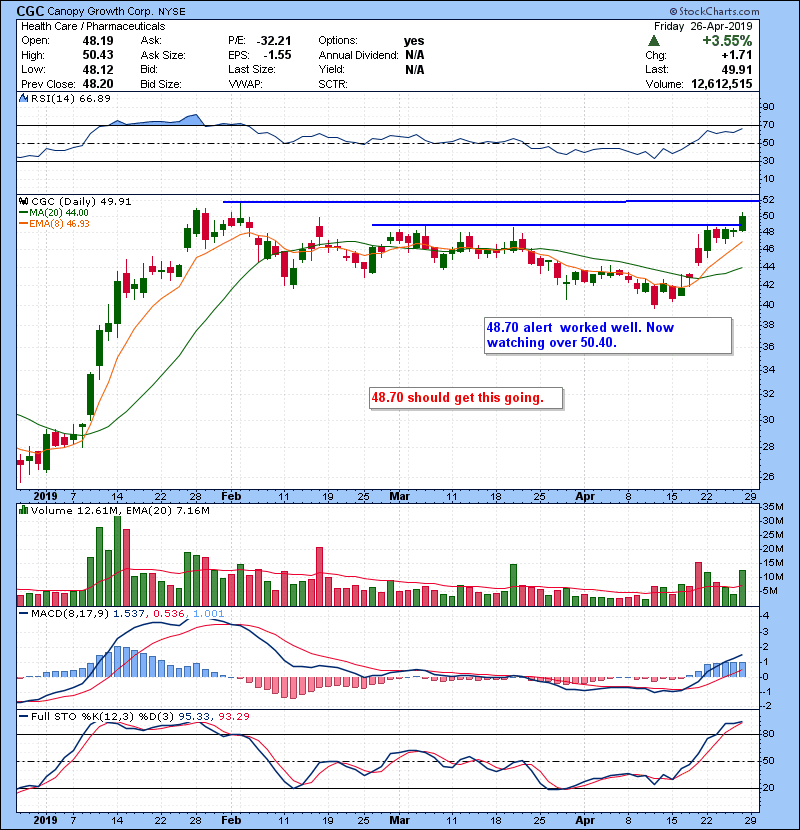Click the NYSE exchange label
The width and height of the screenshot is (800, 830).
172,12
